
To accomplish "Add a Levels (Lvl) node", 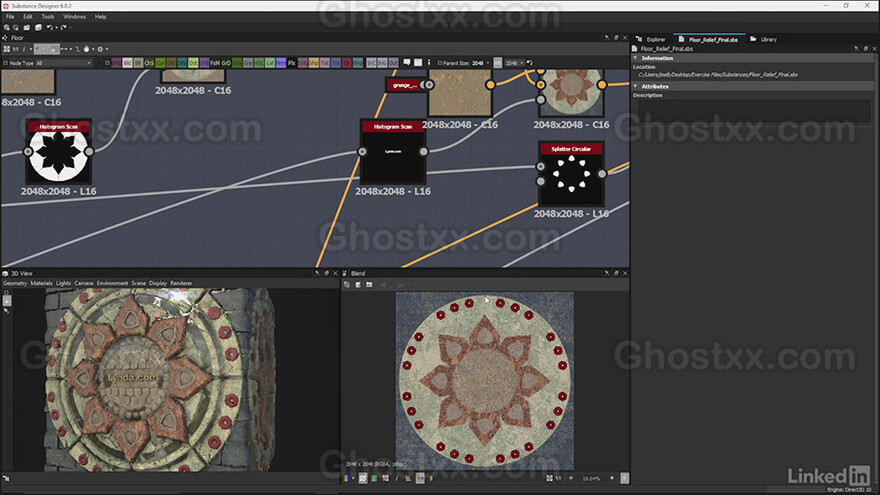I will (x=271, y=63).
